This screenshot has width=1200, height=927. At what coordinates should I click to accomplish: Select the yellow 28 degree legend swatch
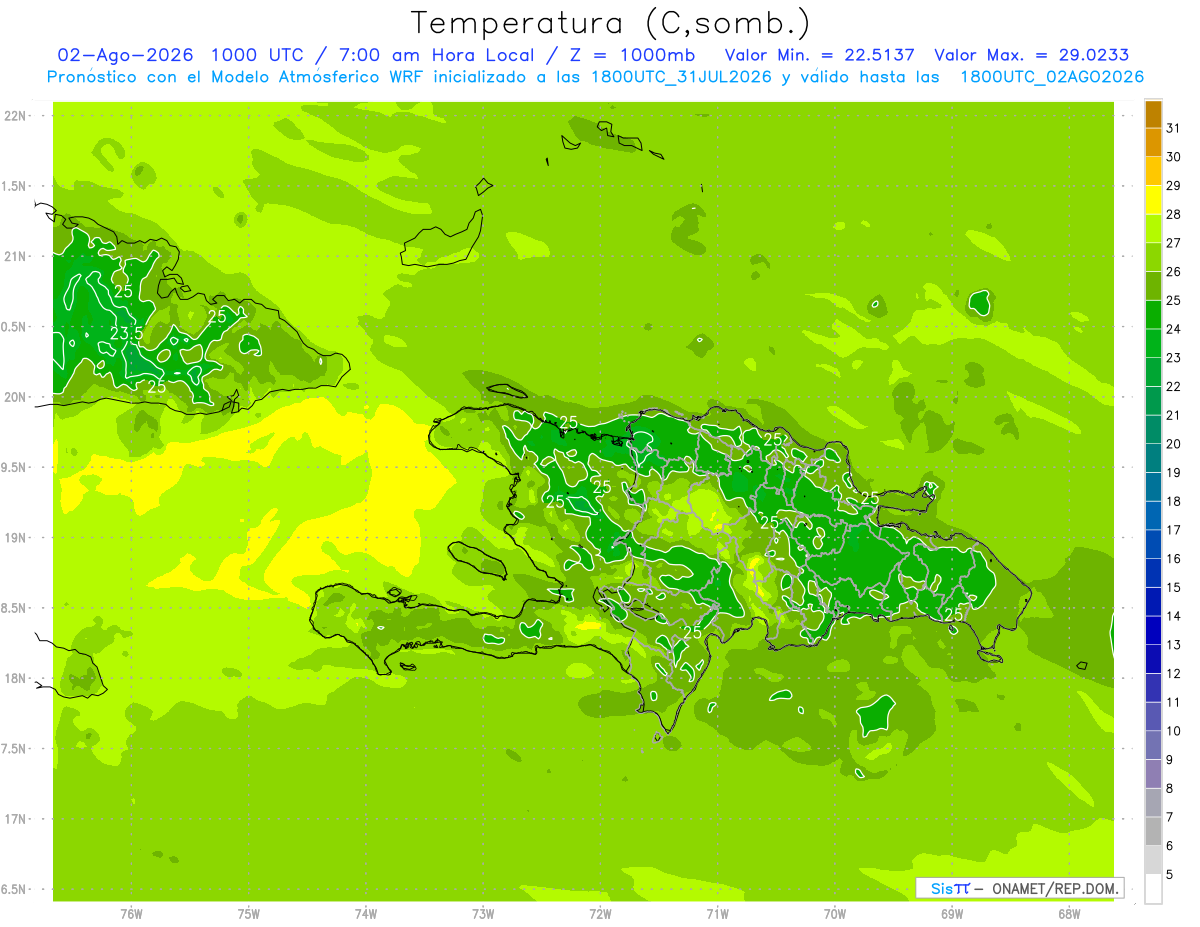pos(1153,200)
